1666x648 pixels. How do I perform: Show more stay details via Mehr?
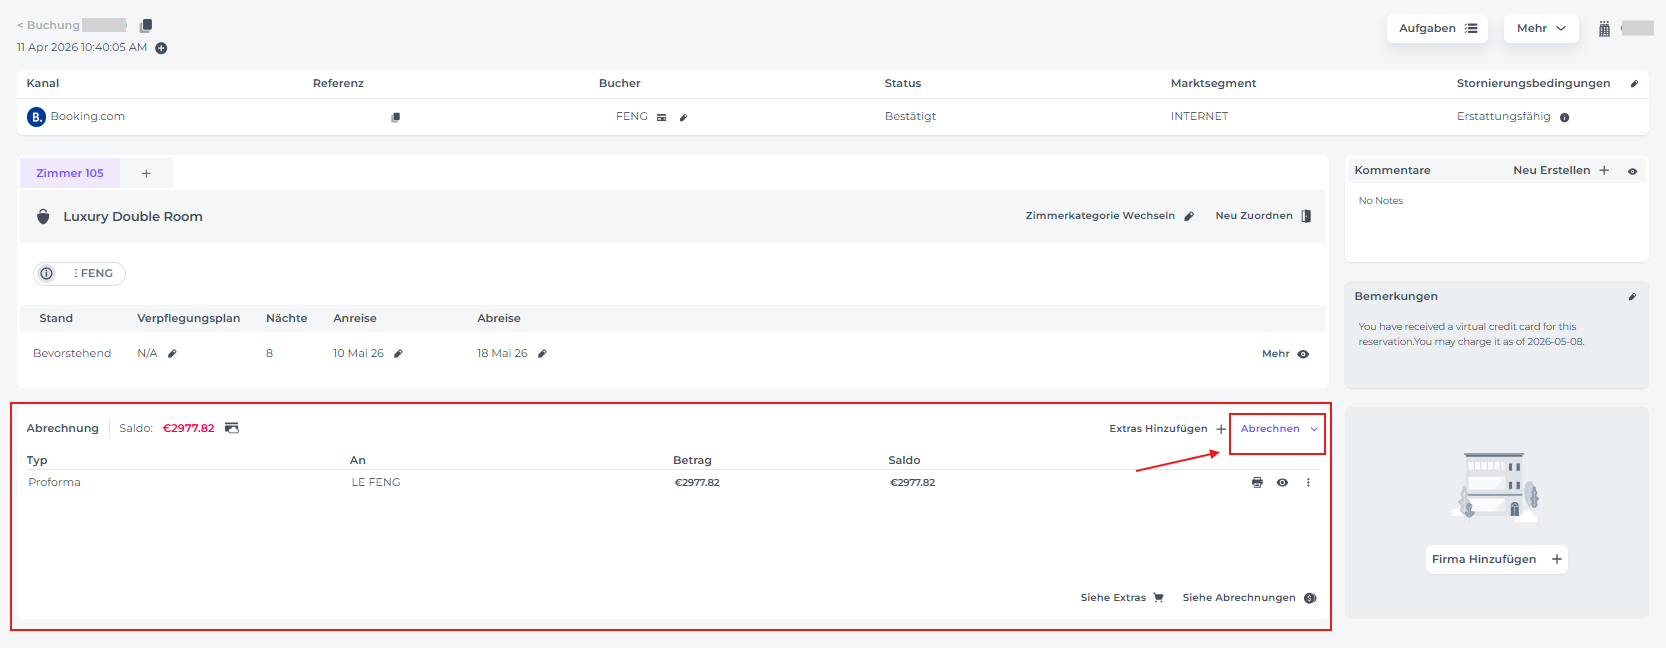click(1284, 354)
